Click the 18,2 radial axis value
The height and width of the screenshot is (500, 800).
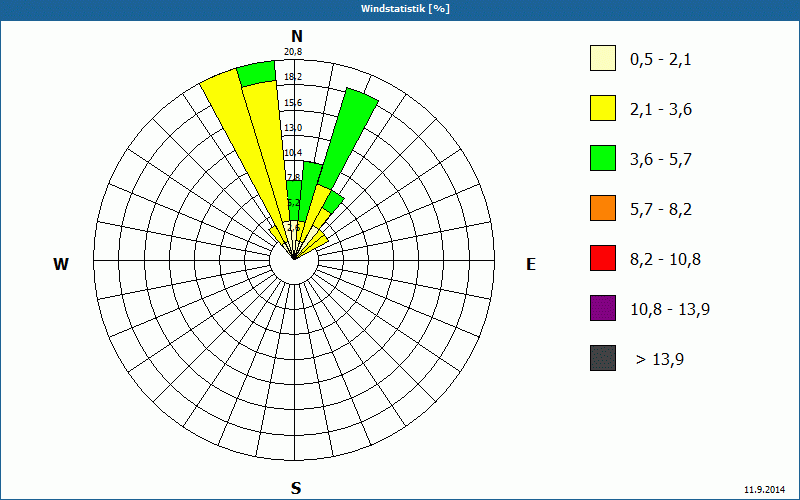(293, 77)
